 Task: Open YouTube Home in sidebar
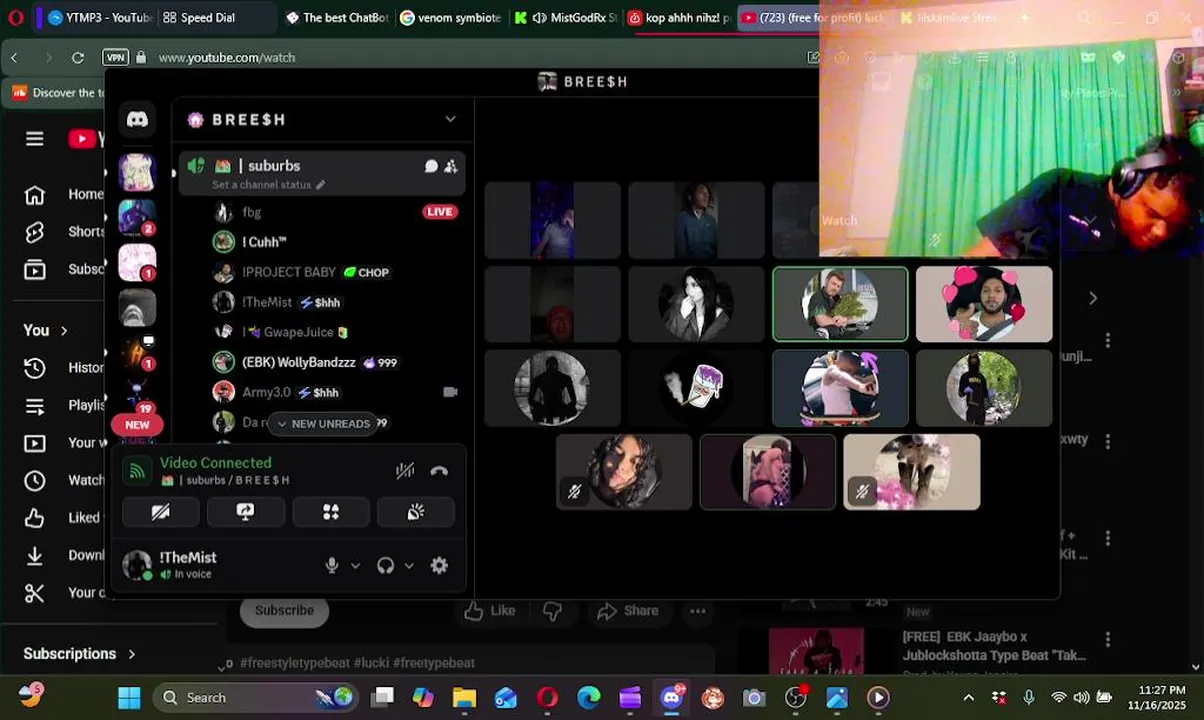pyautogui.click(x=63, y=195)
